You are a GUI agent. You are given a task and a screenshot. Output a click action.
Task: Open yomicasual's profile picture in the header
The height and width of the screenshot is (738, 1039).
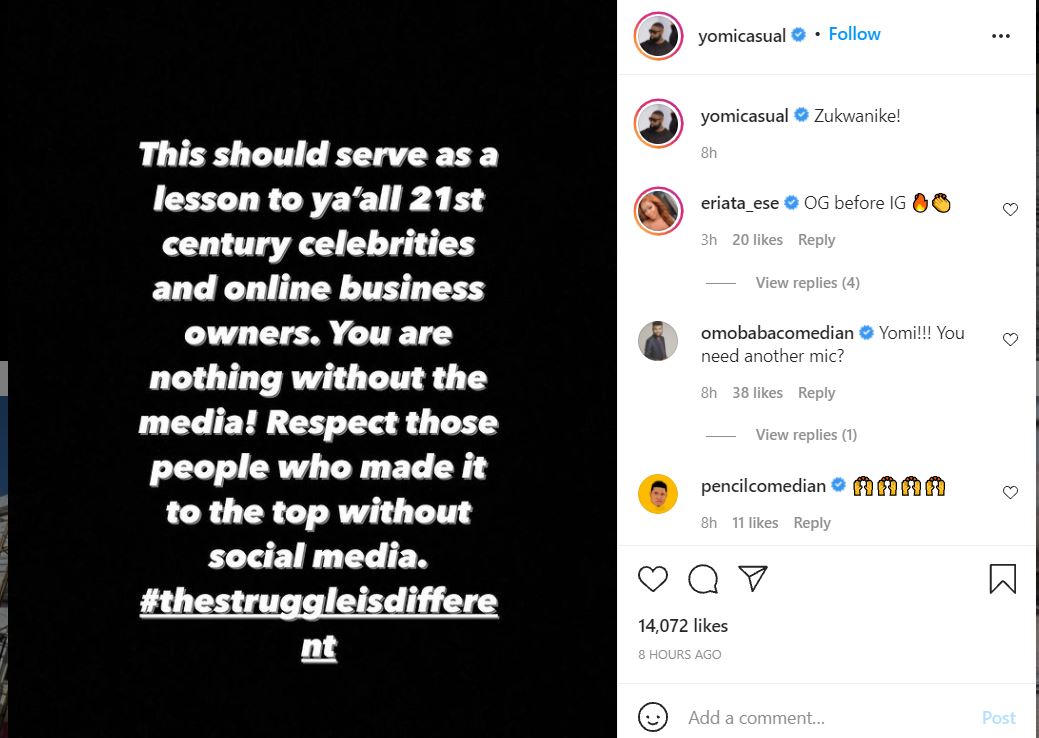point(658,36)
